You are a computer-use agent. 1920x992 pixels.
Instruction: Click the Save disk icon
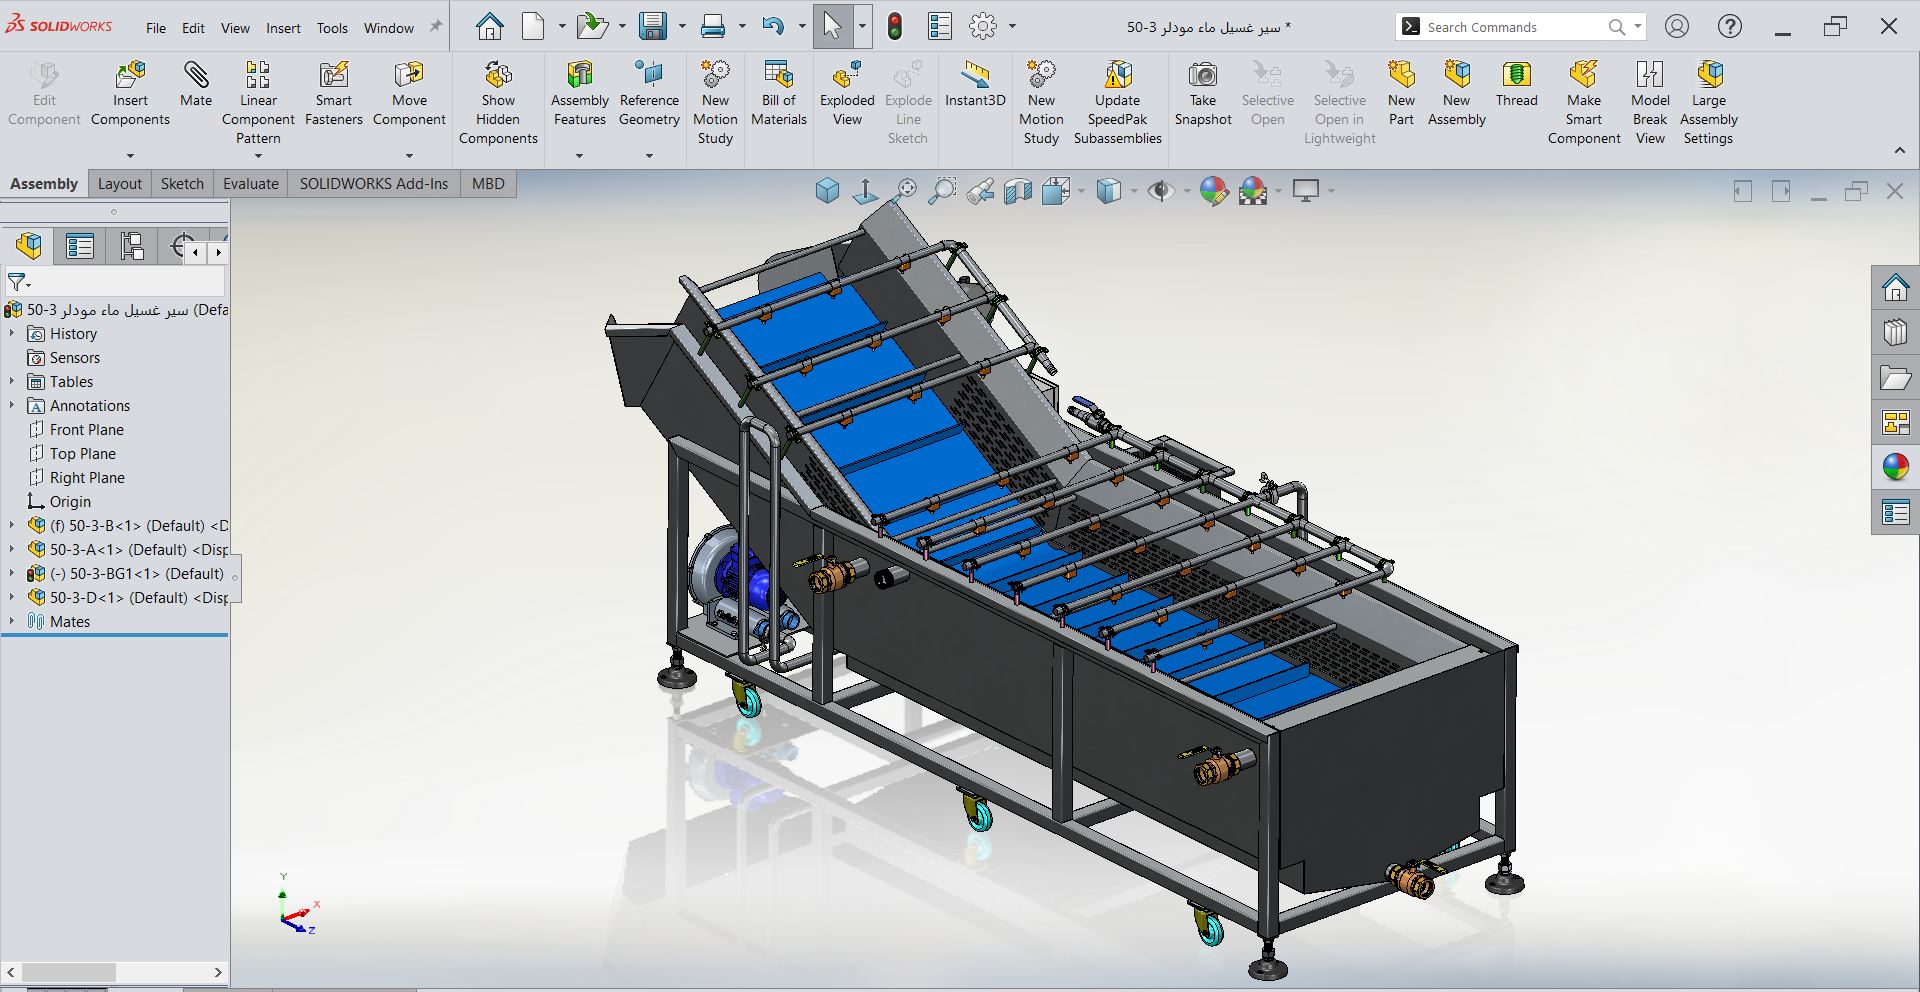[653, 26]
